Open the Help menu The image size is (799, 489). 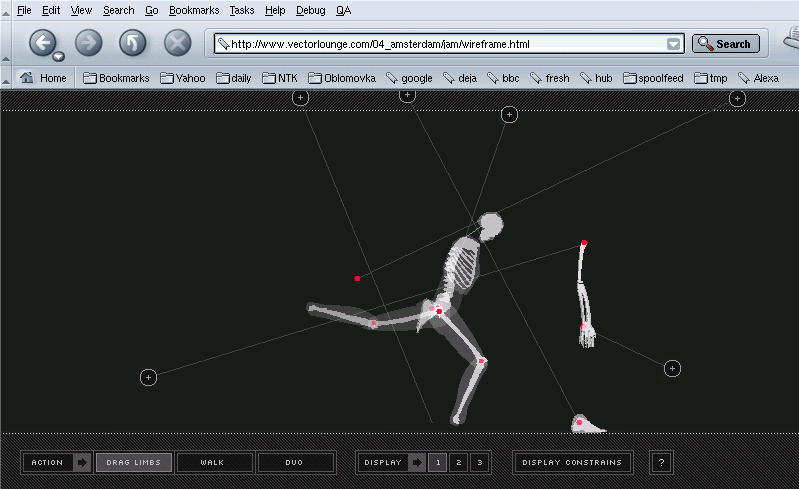(x=275, y=10)
